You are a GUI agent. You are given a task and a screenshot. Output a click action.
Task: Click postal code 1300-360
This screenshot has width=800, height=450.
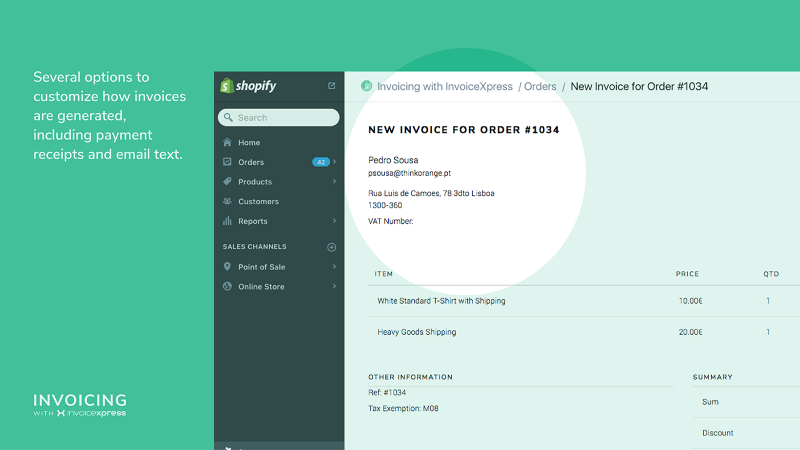(x=385, y=205)
